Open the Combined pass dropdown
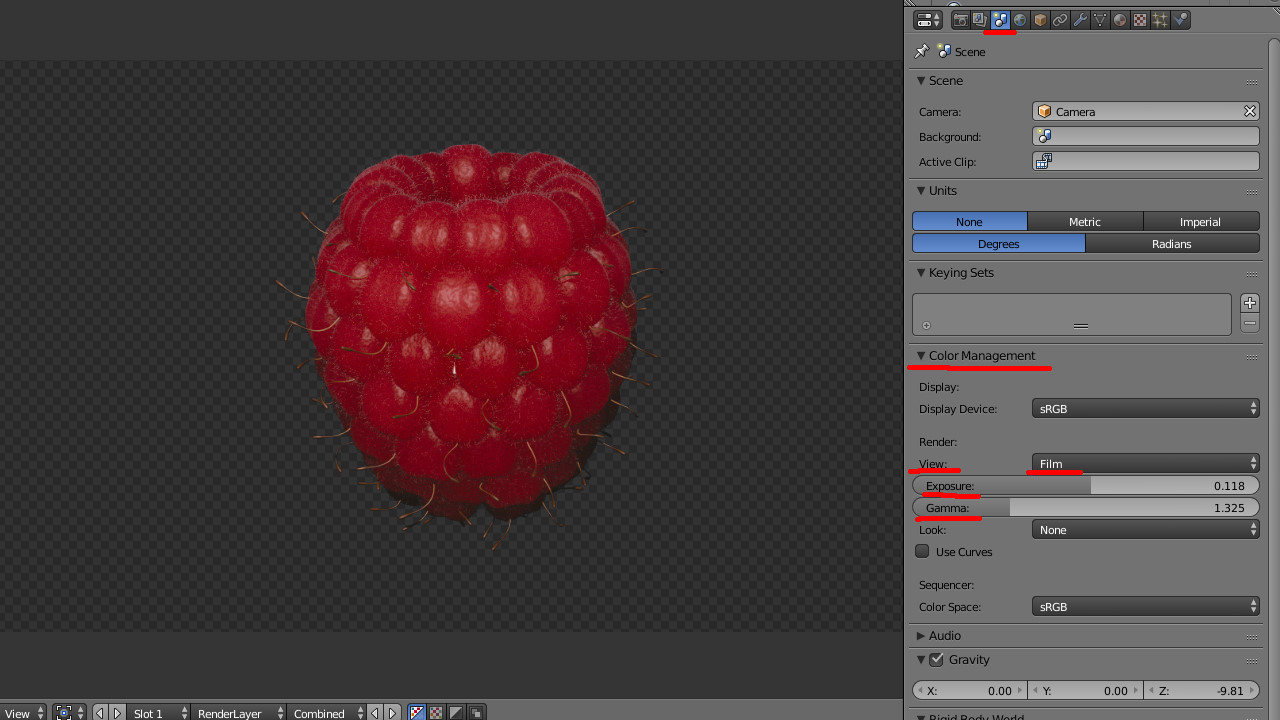Viewport: 1280px width, 720px height. tap(327, 713)
